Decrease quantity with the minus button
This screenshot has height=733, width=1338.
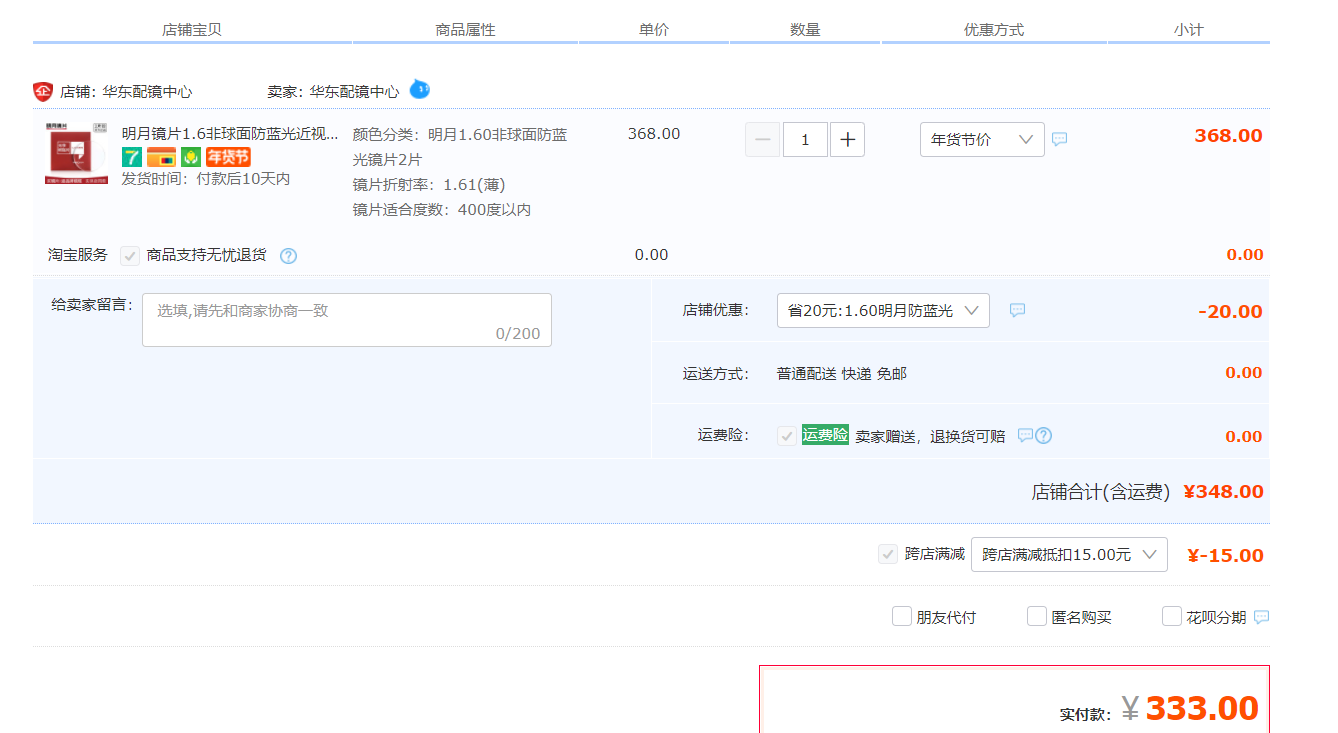pyautogui.click(x=763, y=140)
